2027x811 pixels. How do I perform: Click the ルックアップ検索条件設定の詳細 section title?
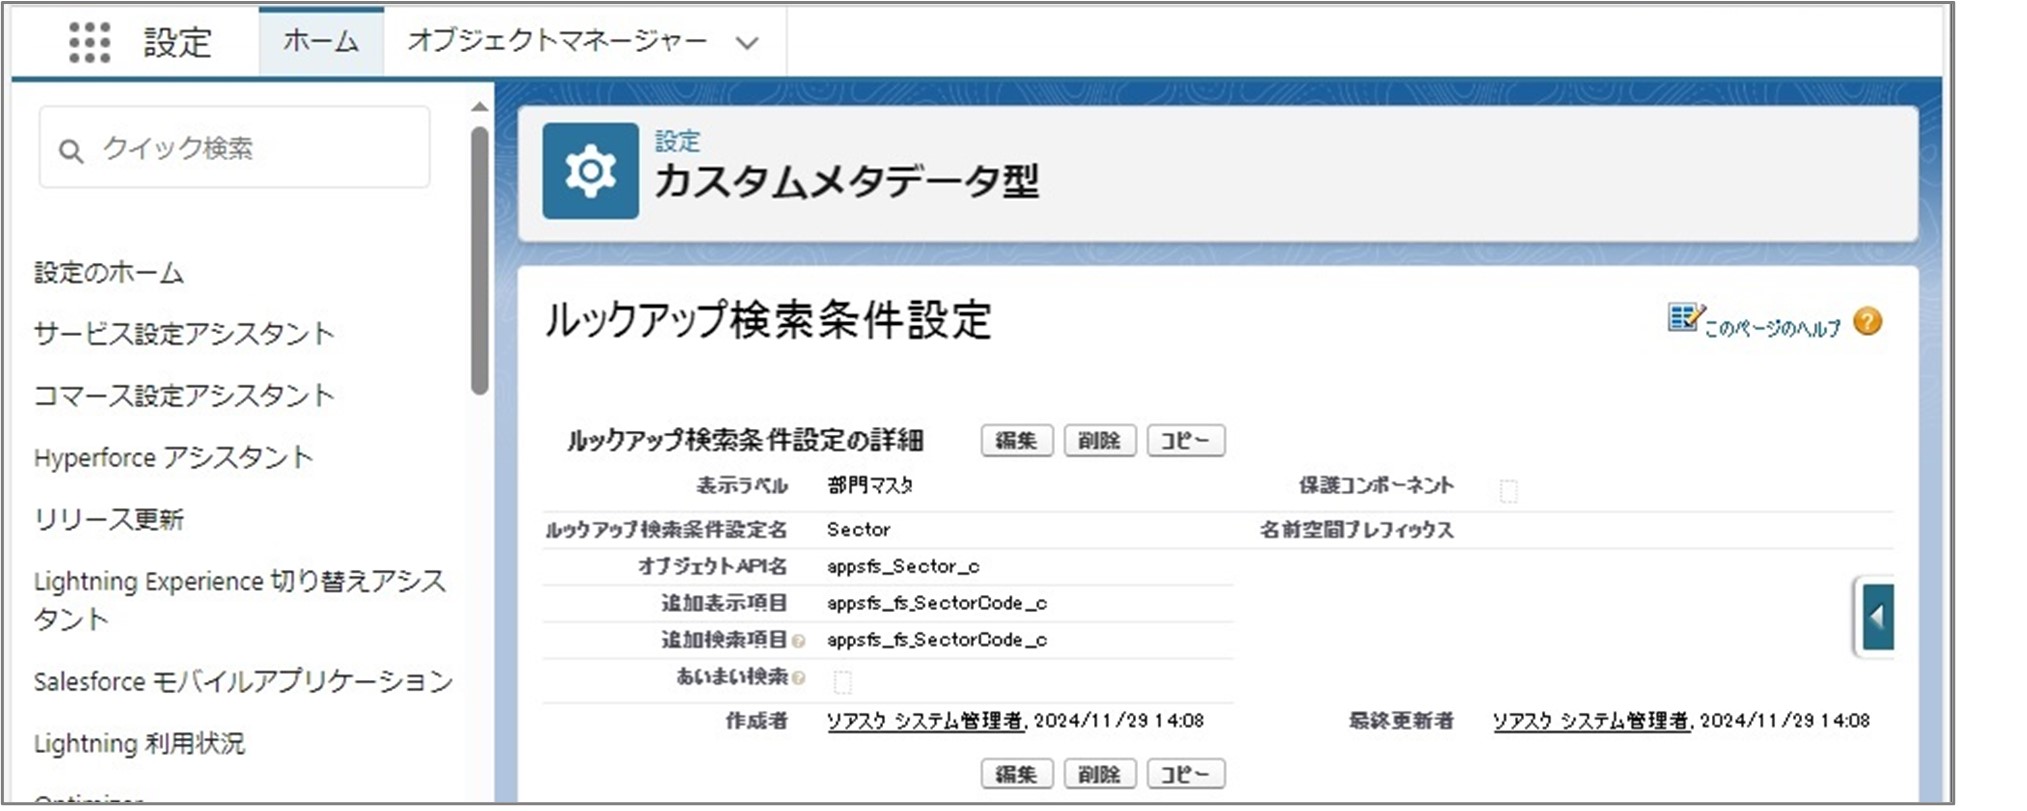click(746, 441)
